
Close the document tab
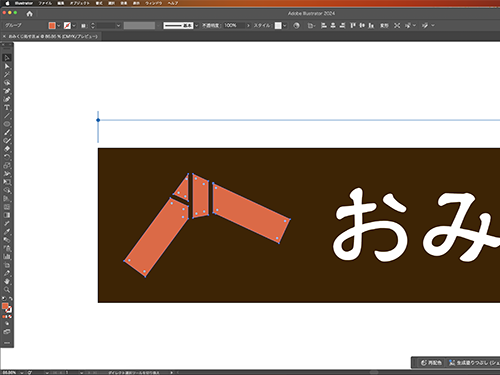click(4, 36)
